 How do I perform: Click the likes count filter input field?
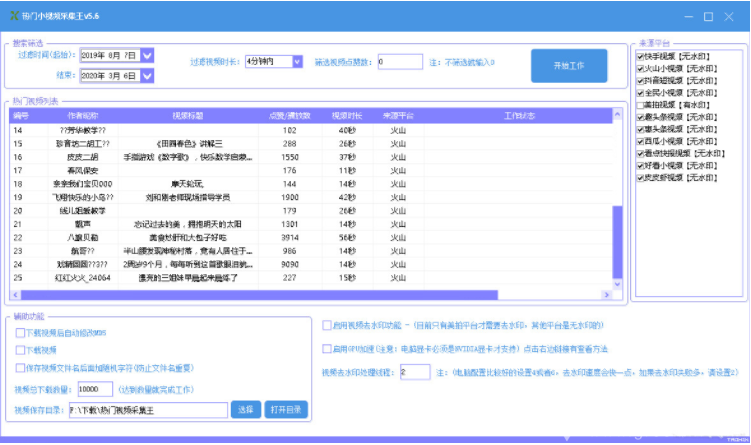point(400,62)
